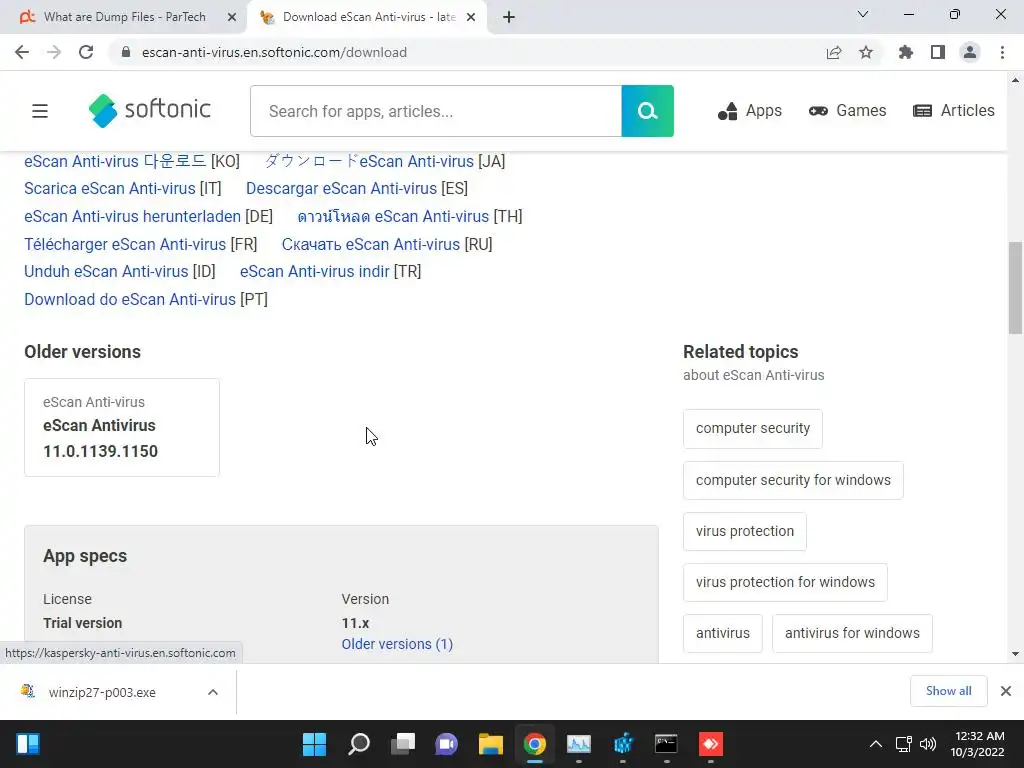Click the page vertical scrollbar thumb
The image size is (1024, 768).
[x=1015, y=287]
